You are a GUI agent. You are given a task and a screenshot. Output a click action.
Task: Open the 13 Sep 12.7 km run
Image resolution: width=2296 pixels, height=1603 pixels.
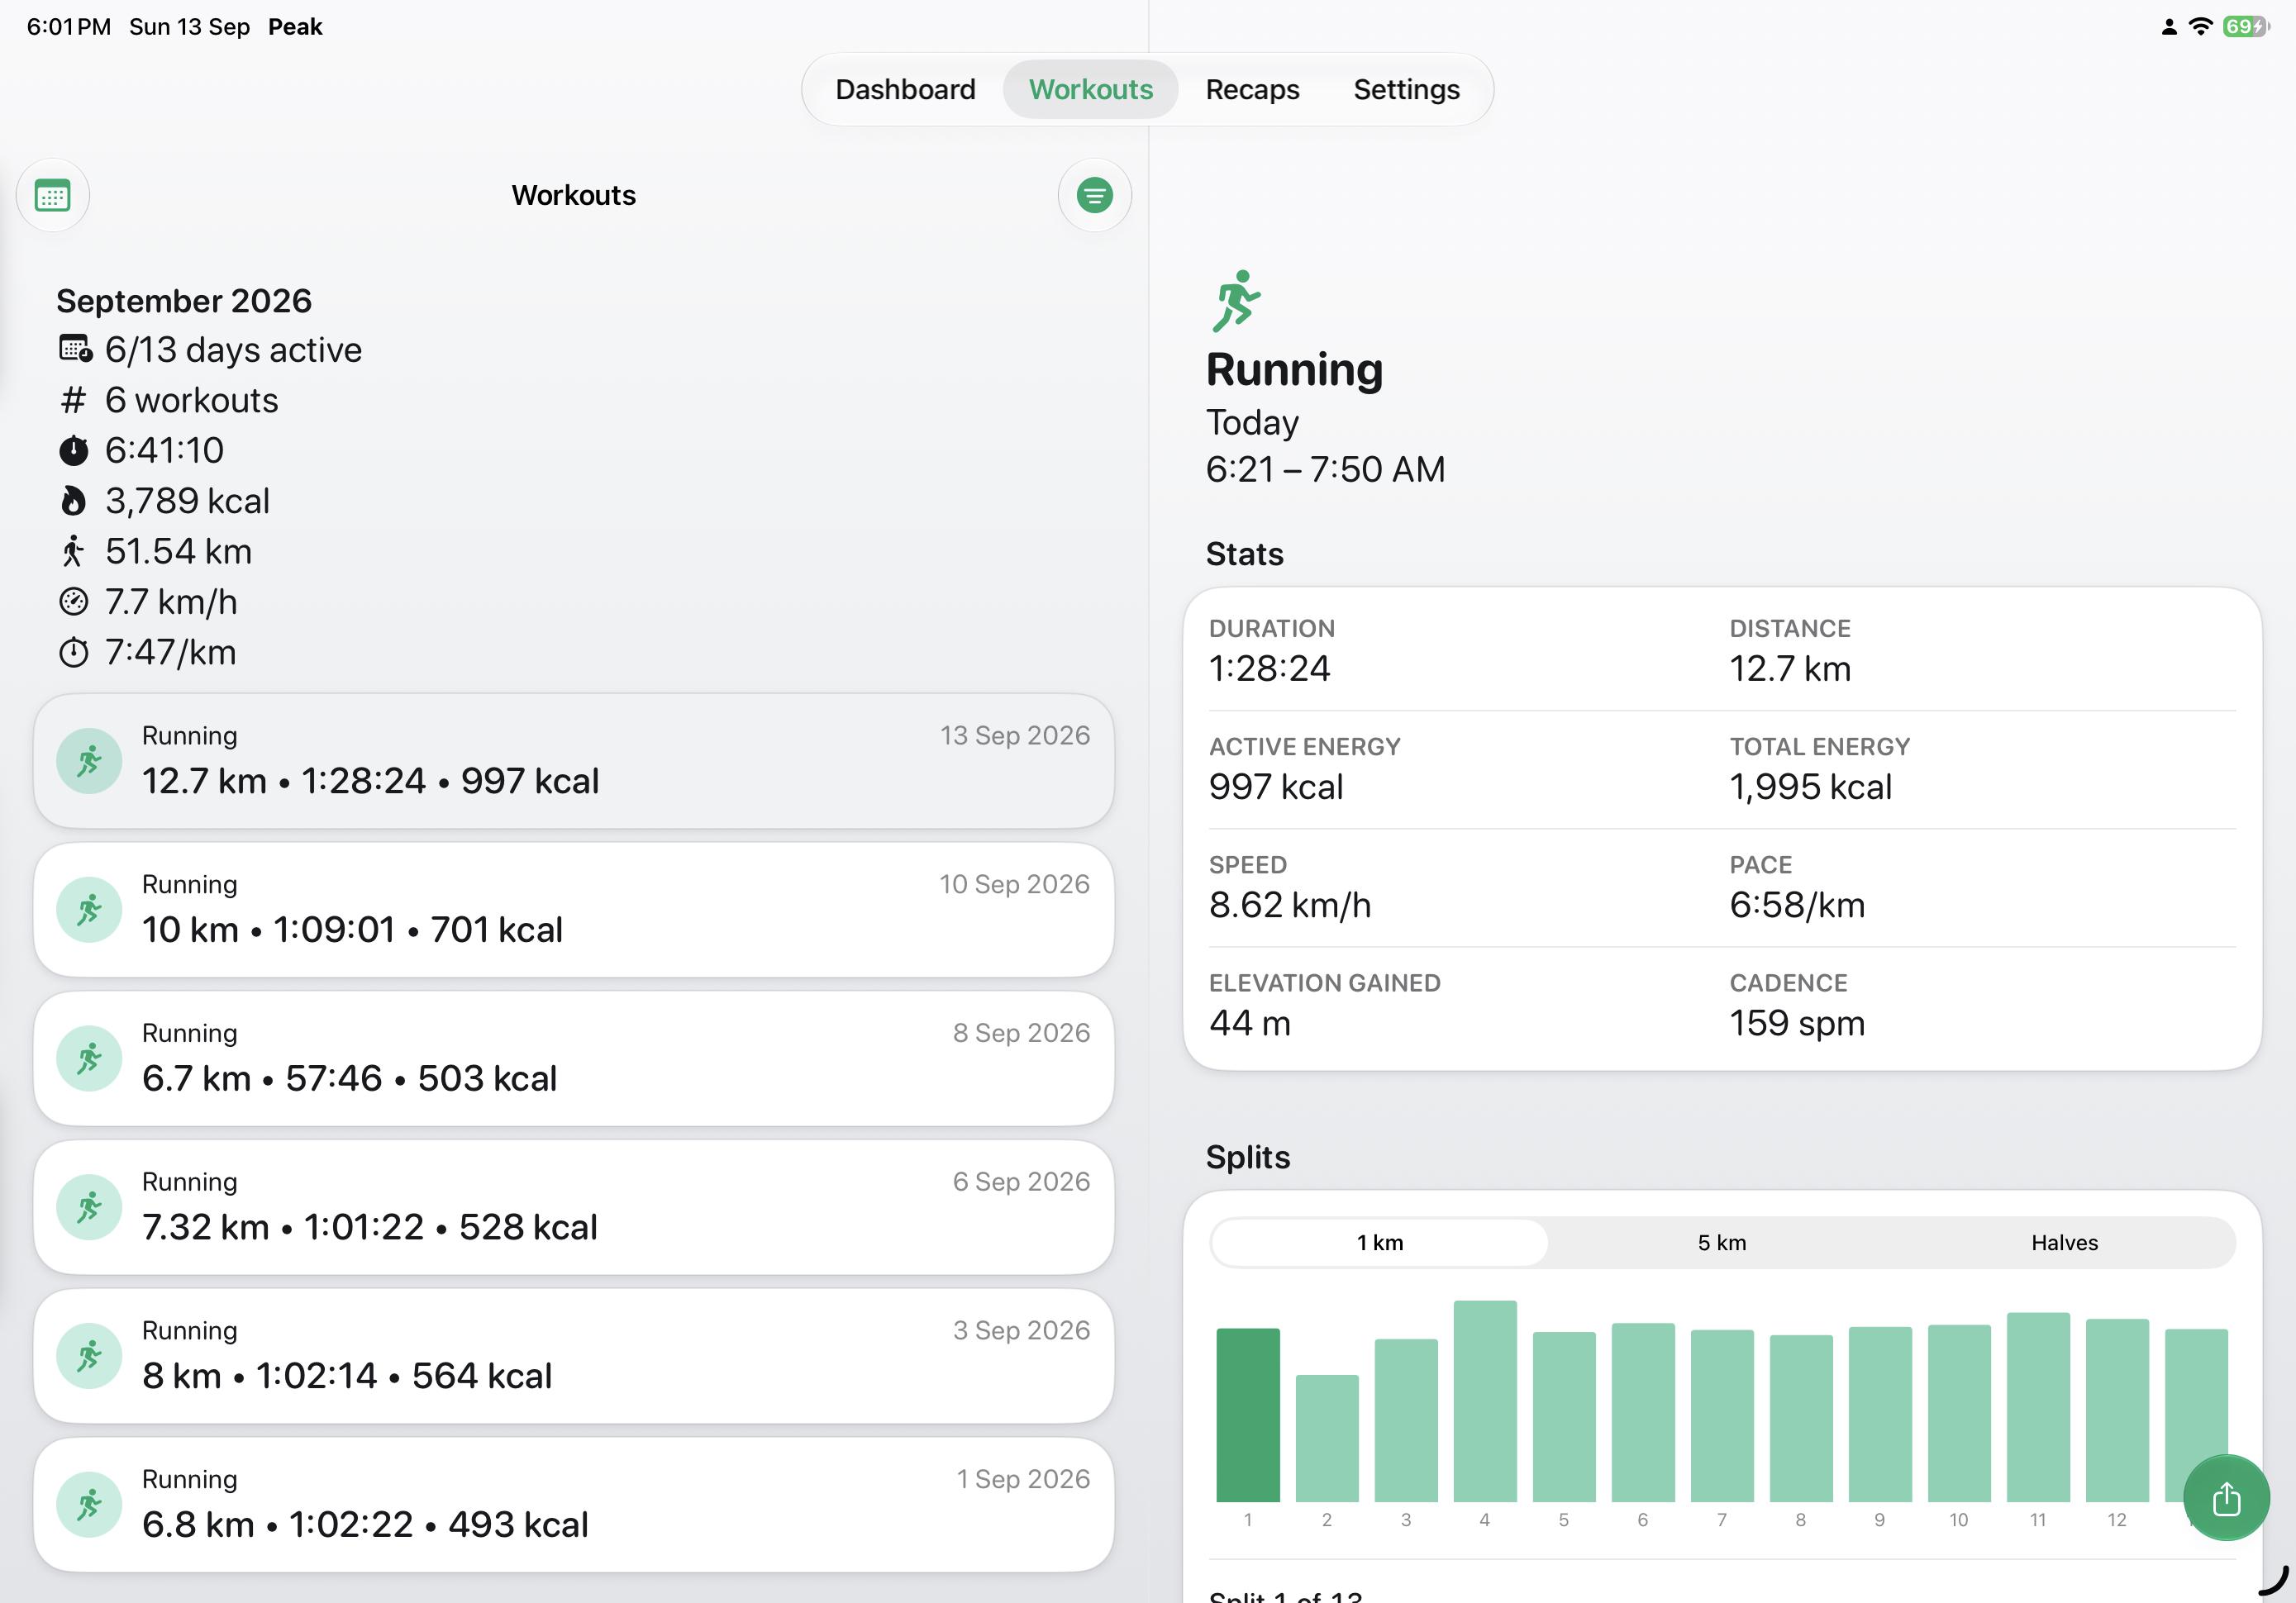pyautogui.click(x=573, y=761)
